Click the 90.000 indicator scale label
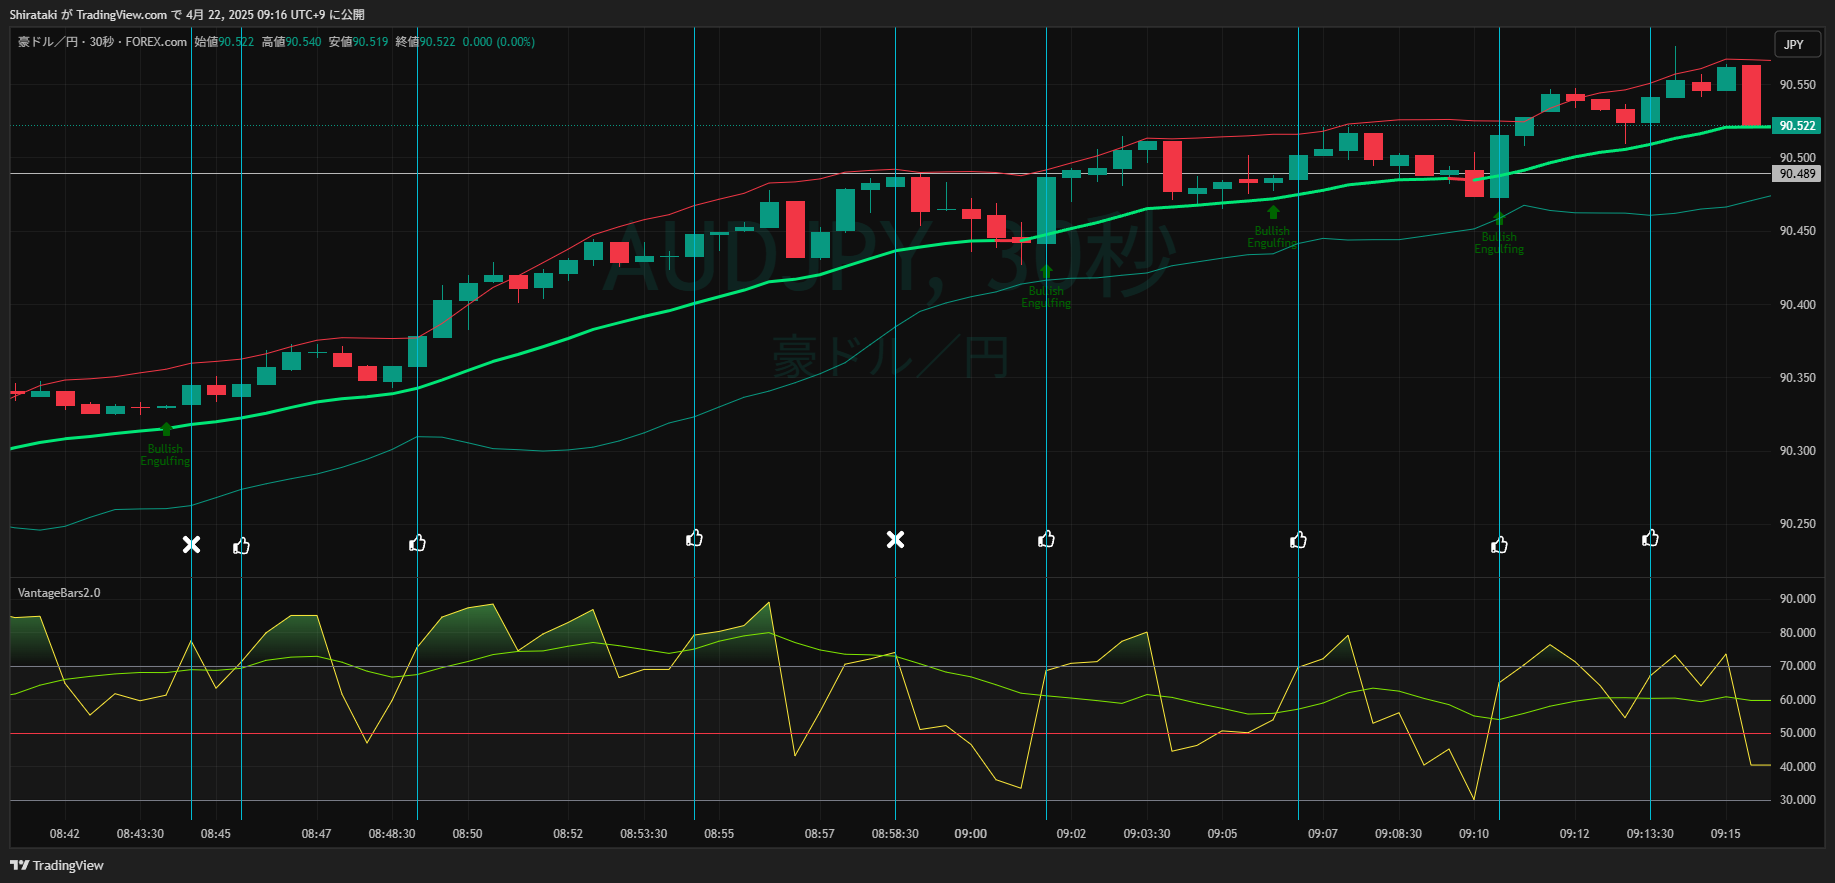1835x883 pixels. pyautogui.click(x=1797, y=599)
